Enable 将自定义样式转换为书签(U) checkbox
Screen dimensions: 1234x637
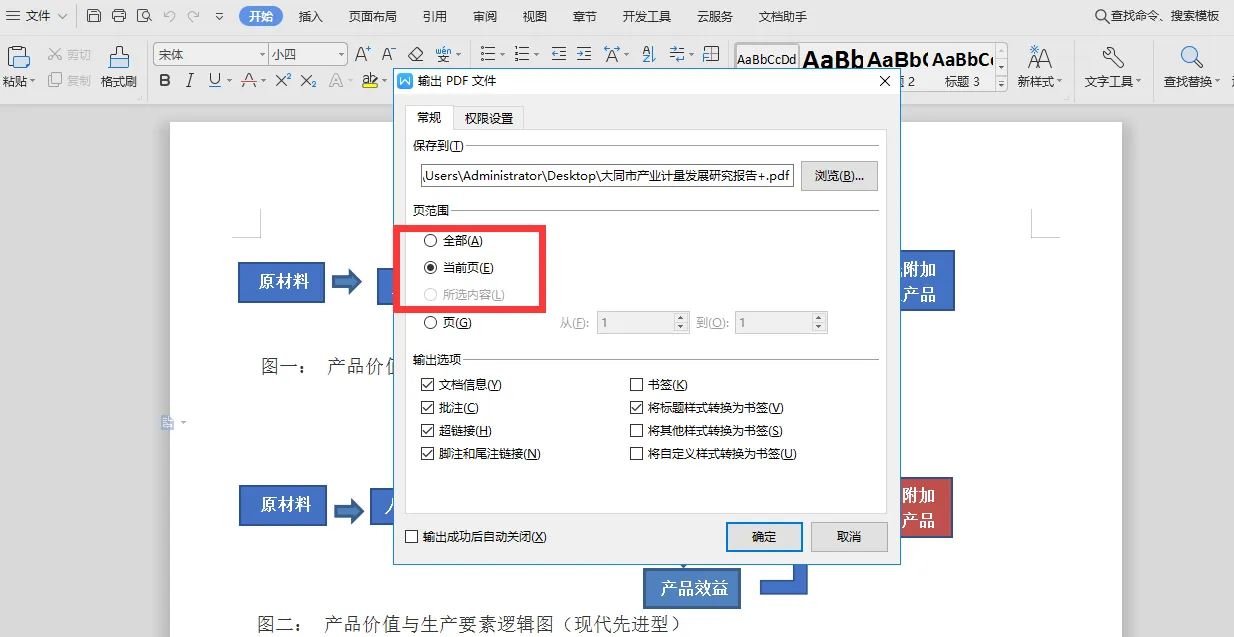coord(636,453)
